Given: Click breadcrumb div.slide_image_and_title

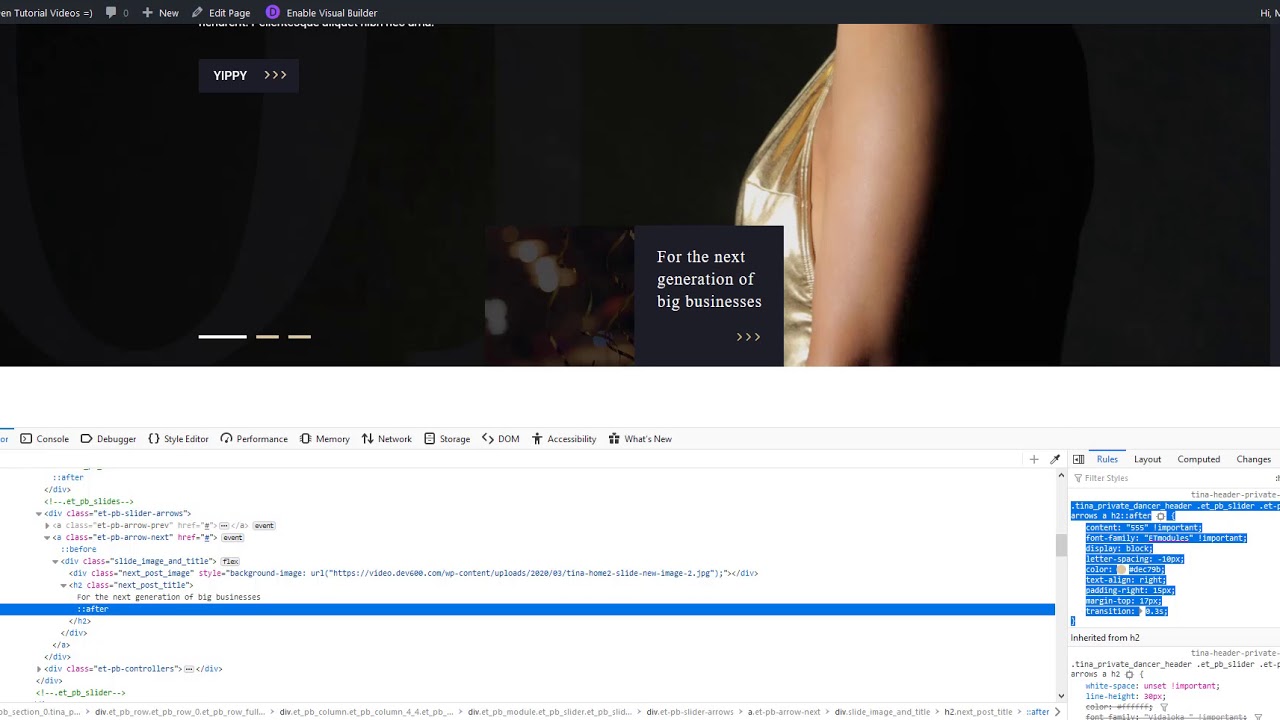Looking at the screenshot, I should coord(883,712).
